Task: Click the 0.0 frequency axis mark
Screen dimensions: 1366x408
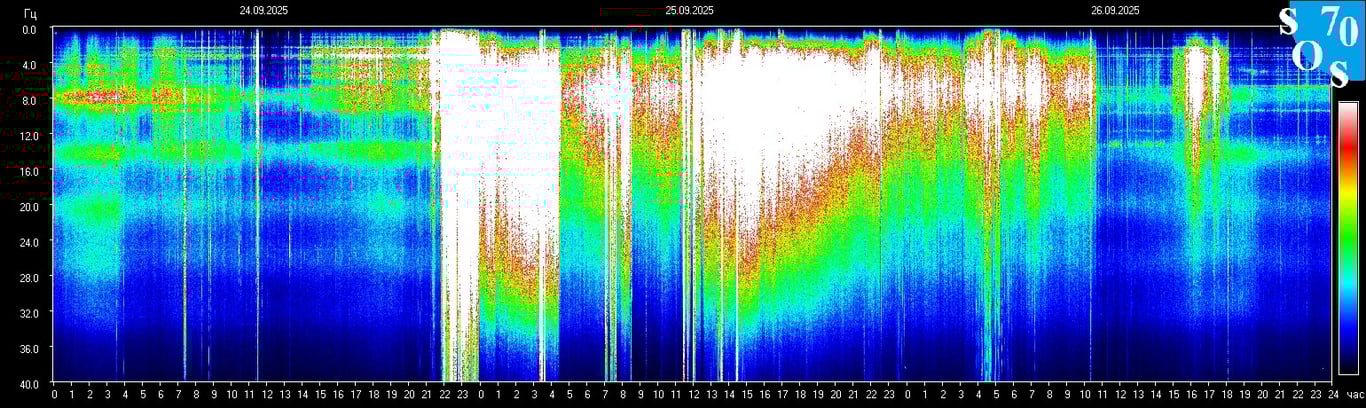Action: [x=30, y=30]
